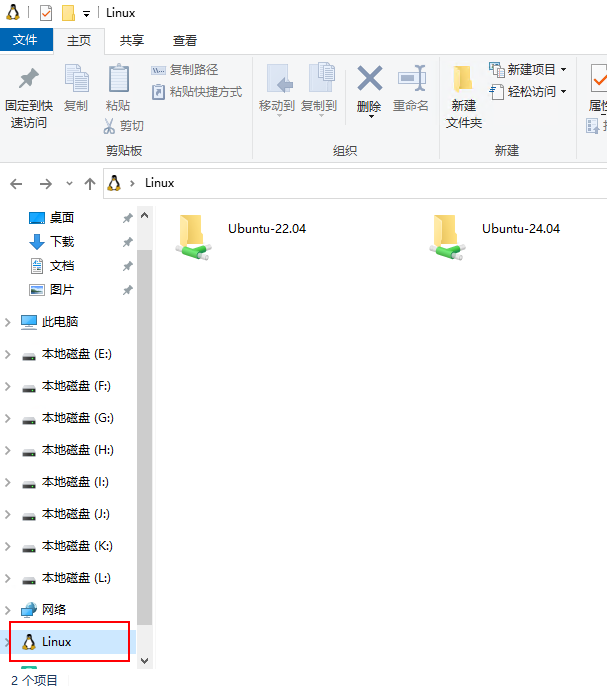Switch to the 查看 ribbon tab
This screenshot has height=692, width=607.
tap(185, 41)
